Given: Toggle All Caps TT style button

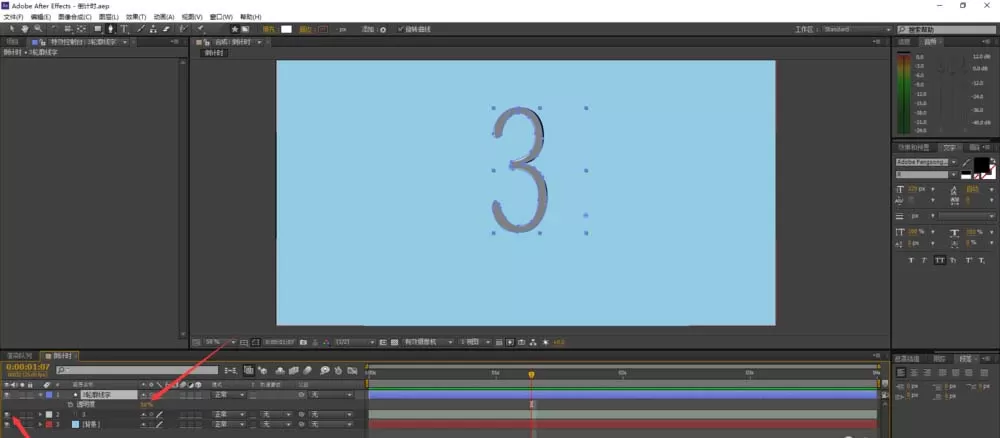Looking at the screenshot, I should pyautogui.click(x=939, y=260).
